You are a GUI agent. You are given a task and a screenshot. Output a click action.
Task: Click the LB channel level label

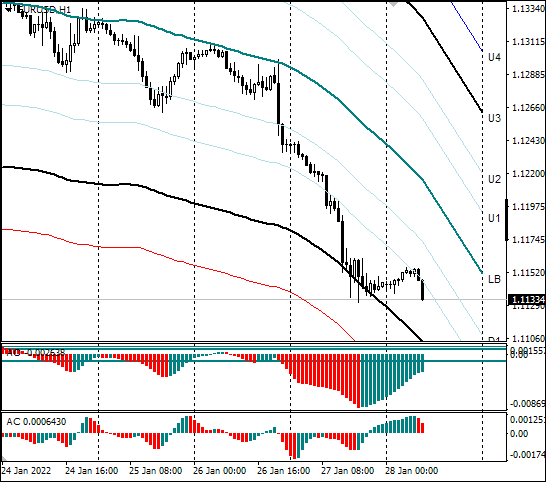(x=494, y=279)
